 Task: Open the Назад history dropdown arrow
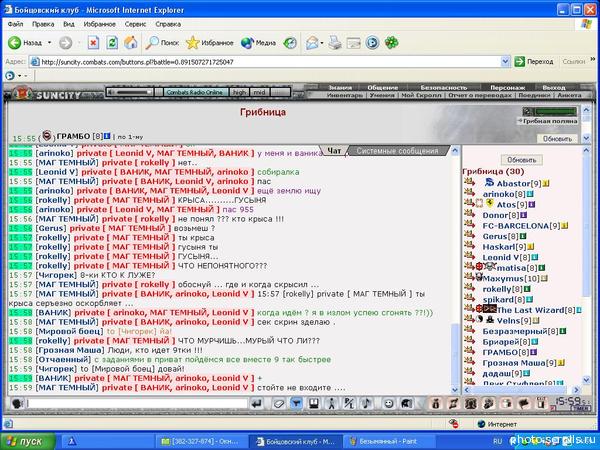pyautogui.click(x=49, y=42)
